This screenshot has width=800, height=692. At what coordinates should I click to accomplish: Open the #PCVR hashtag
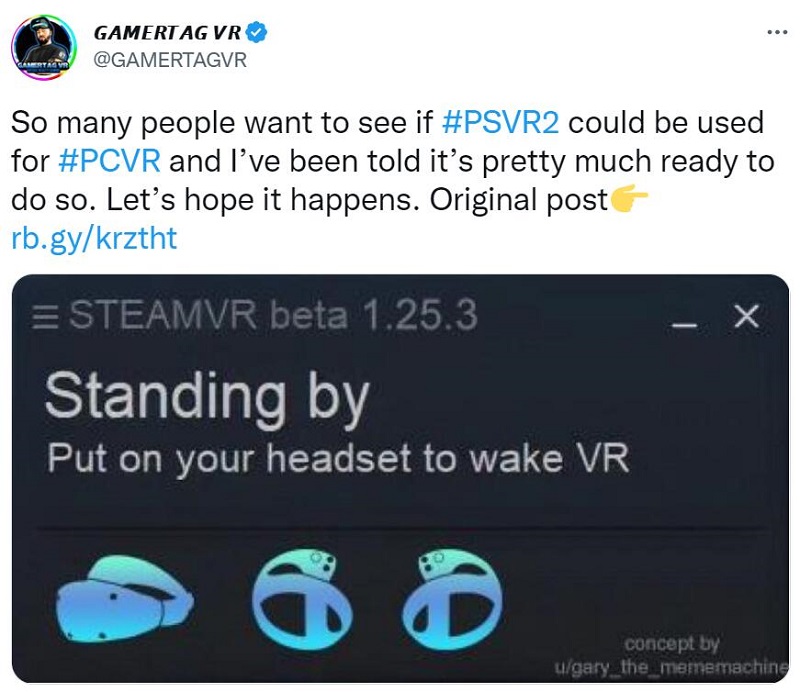tap(110, 161)
